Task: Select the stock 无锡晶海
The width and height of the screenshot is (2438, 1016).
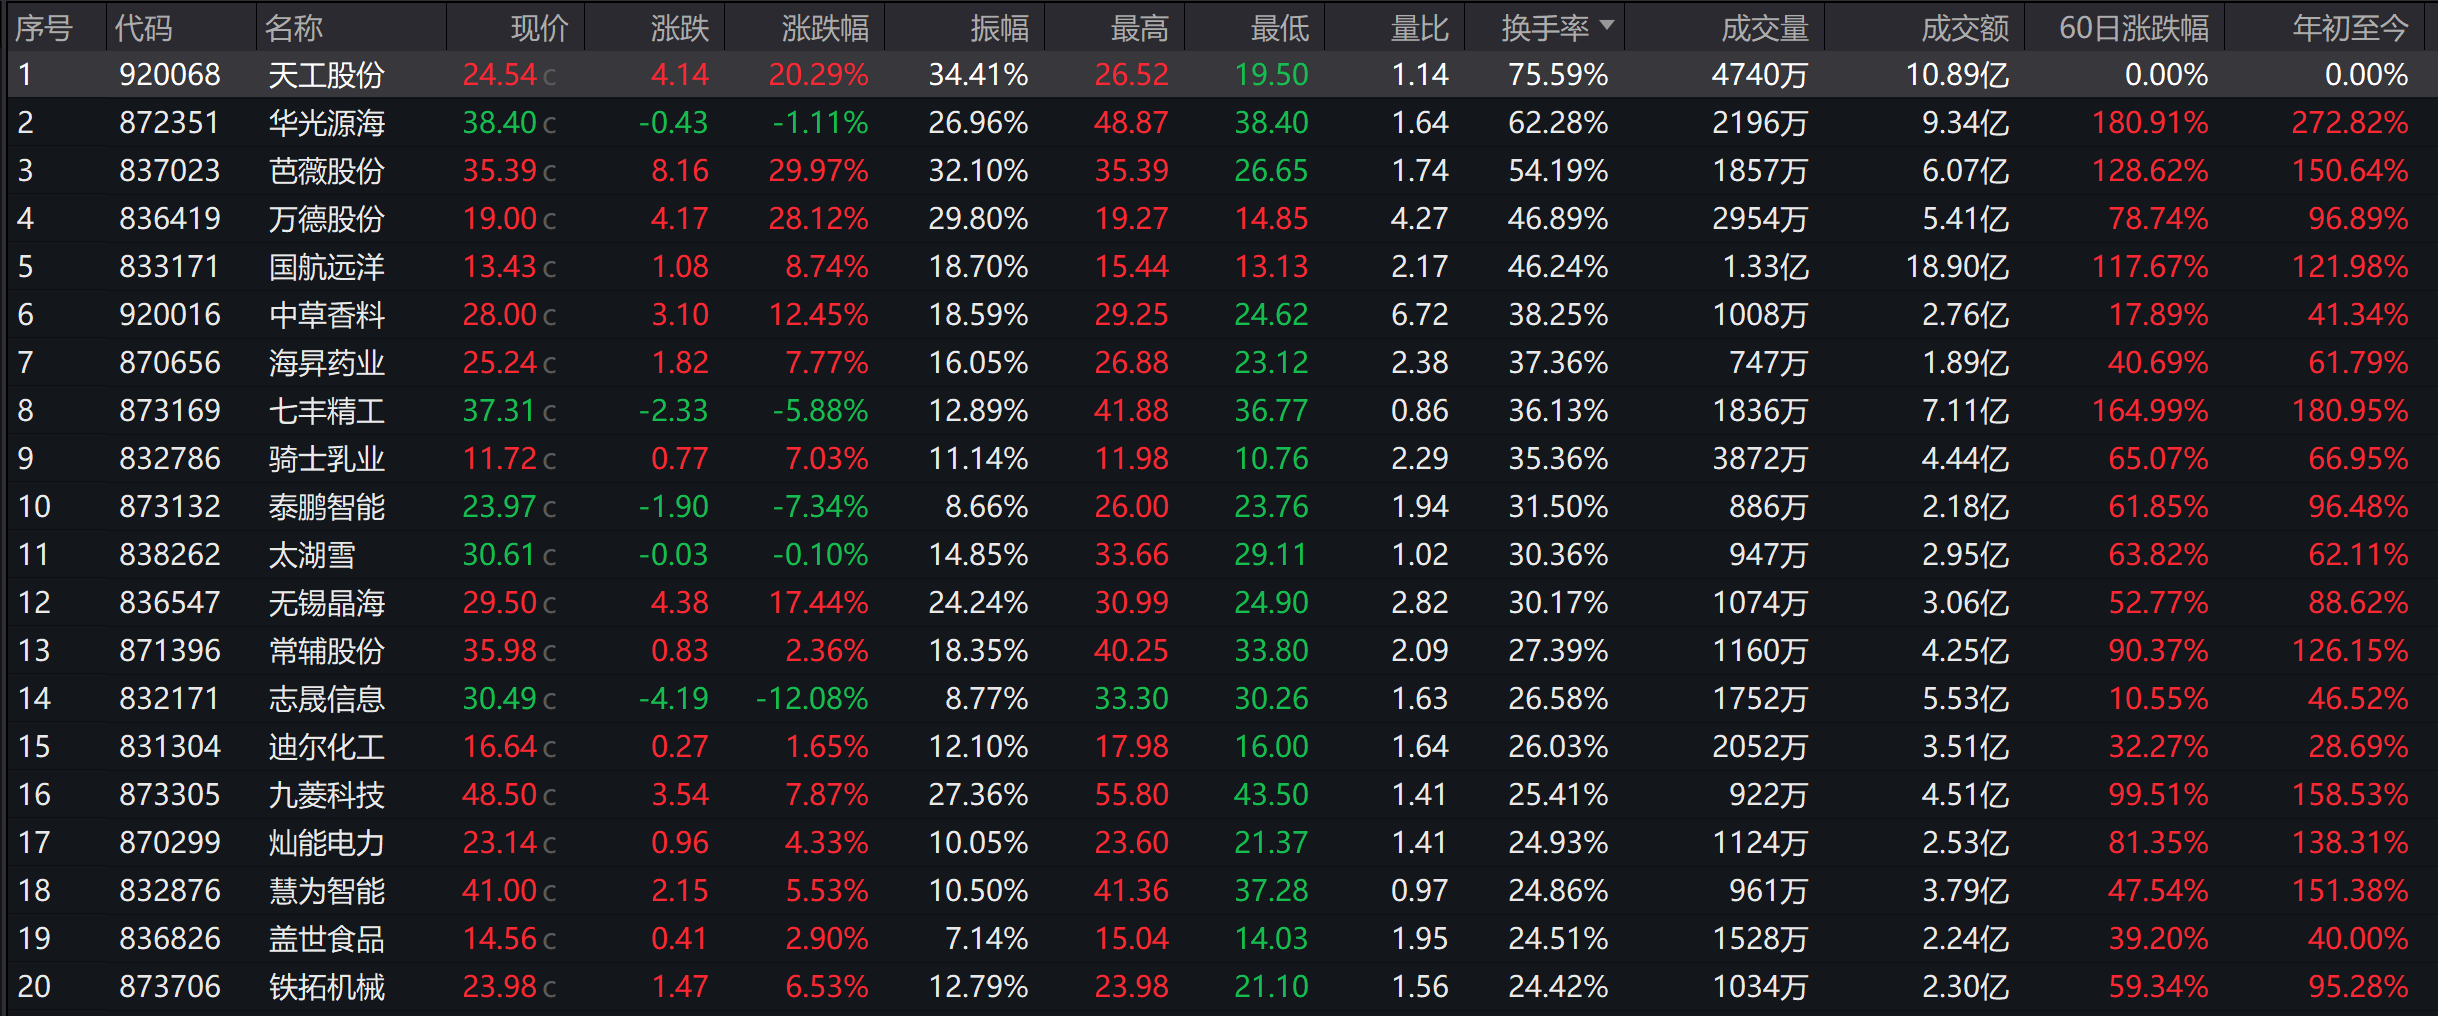Action: pos(327,603)
